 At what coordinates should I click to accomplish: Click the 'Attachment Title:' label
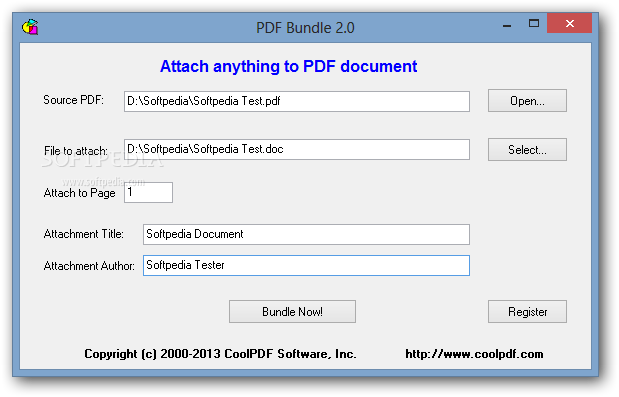pos(84,234)
